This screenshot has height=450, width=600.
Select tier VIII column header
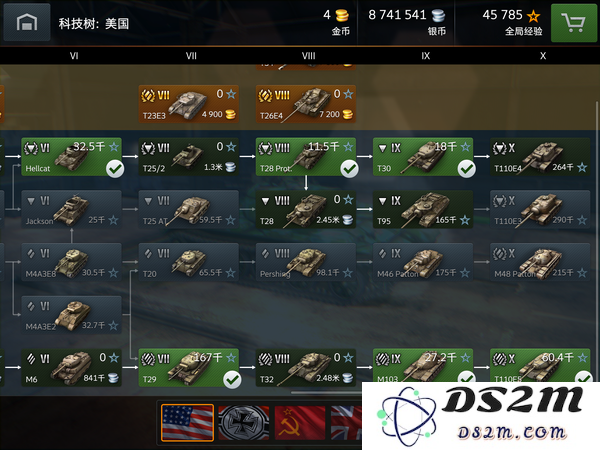pos(308,56)
